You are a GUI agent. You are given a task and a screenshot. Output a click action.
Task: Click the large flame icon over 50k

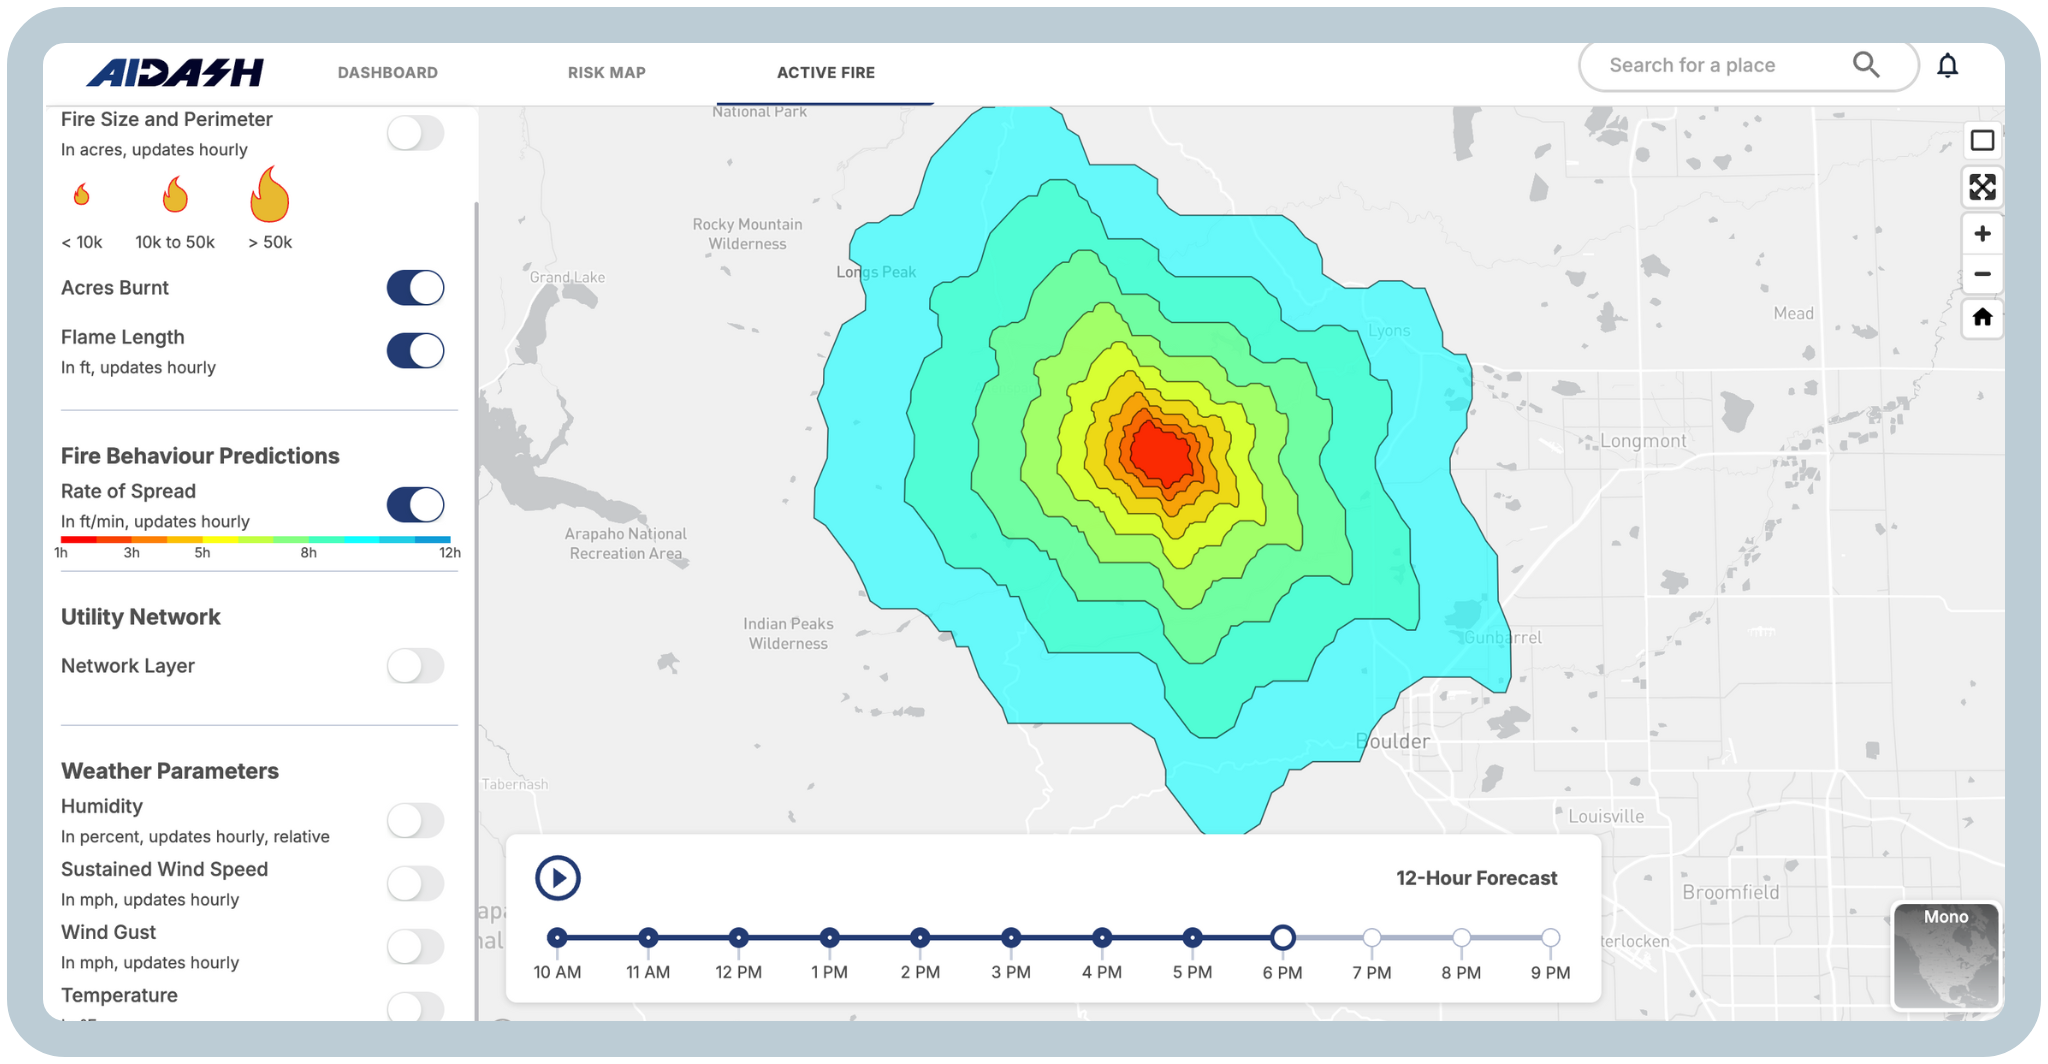pyautogui.click(x=270, y=194)
